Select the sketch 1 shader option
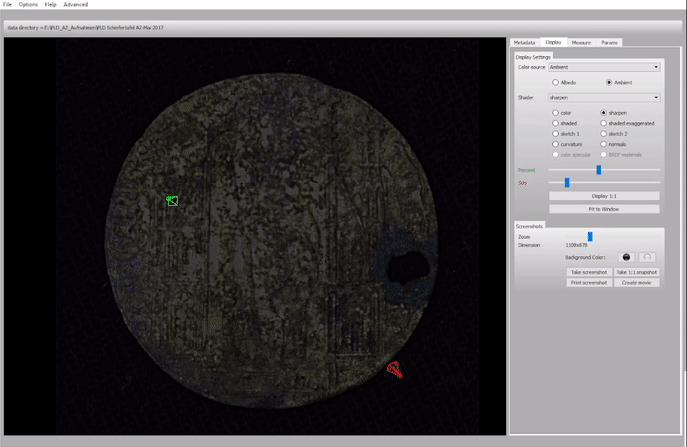This screenshot has width=687, height=447. pos(555,133)
